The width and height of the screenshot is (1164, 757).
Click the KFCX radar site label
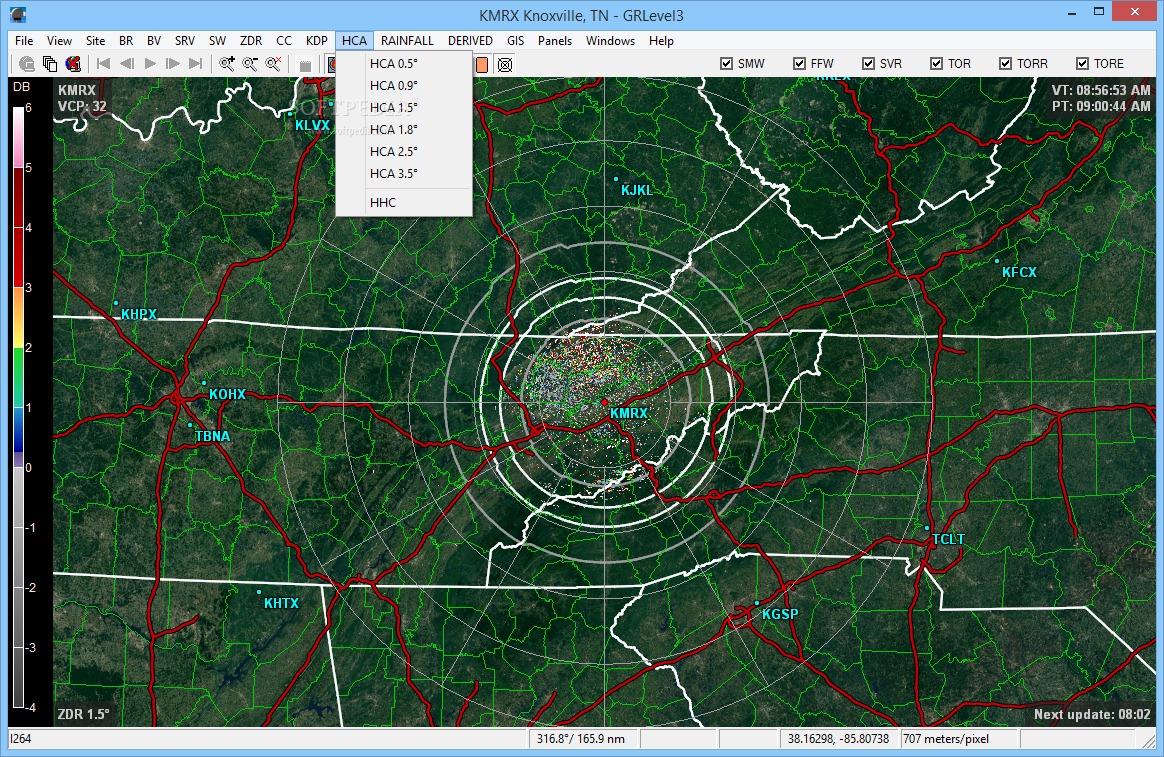1018,272
